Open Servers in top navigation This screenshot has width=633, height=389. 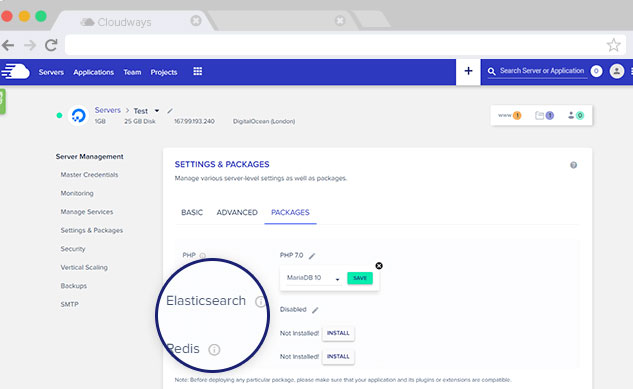51,72
